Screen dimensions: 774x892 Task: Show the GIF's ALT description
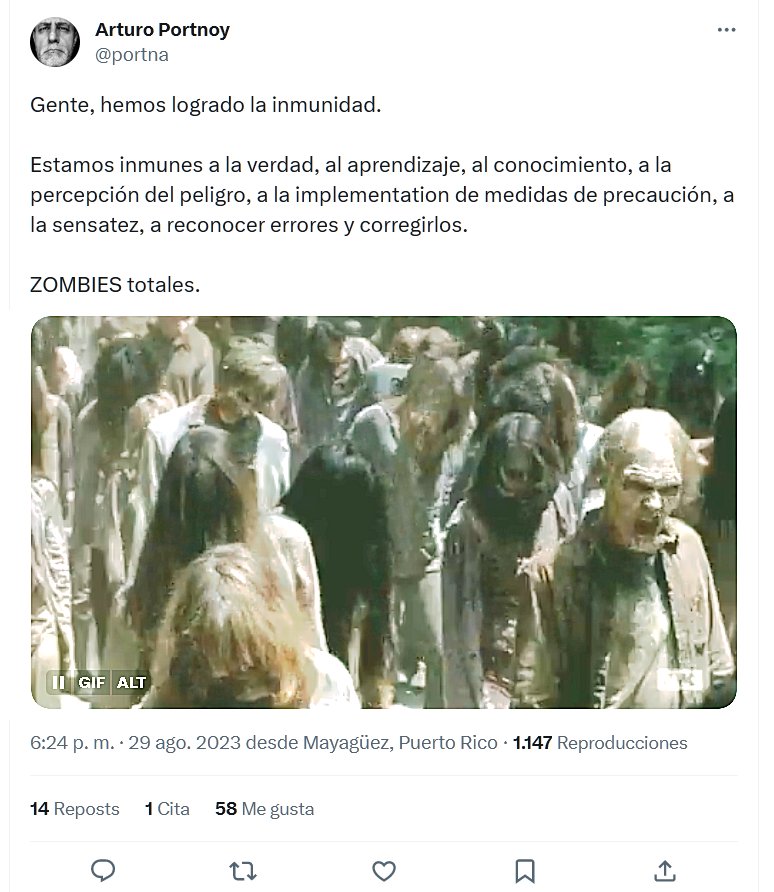point(131,682)
